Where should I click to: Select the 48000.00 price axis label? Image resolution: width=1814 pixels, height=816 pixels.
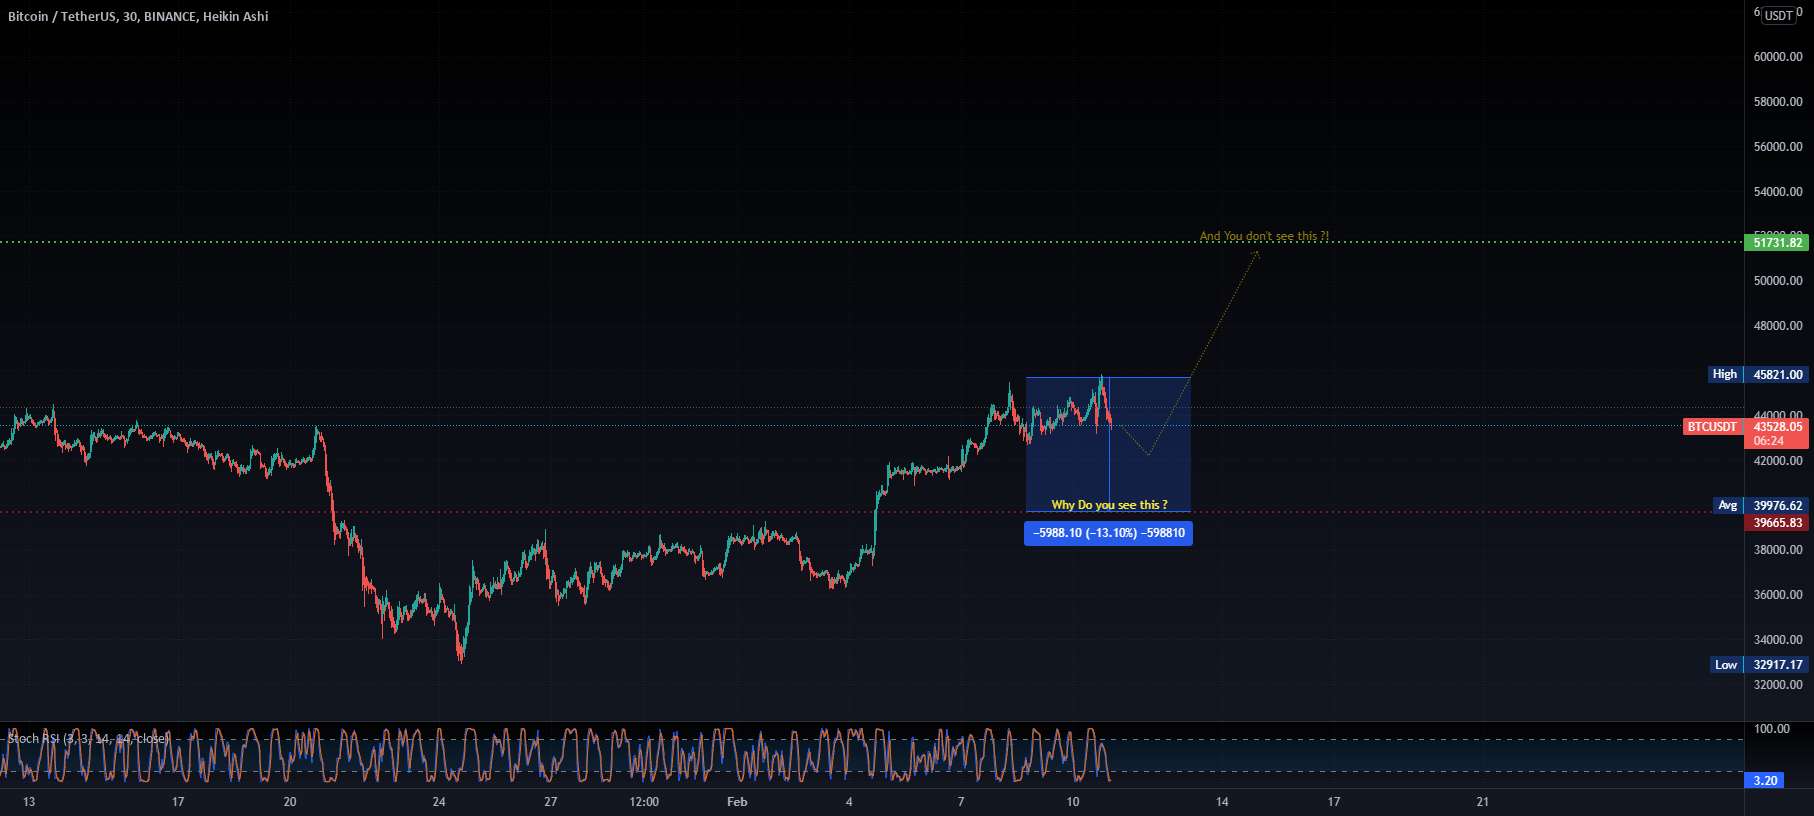[1778, 326]
